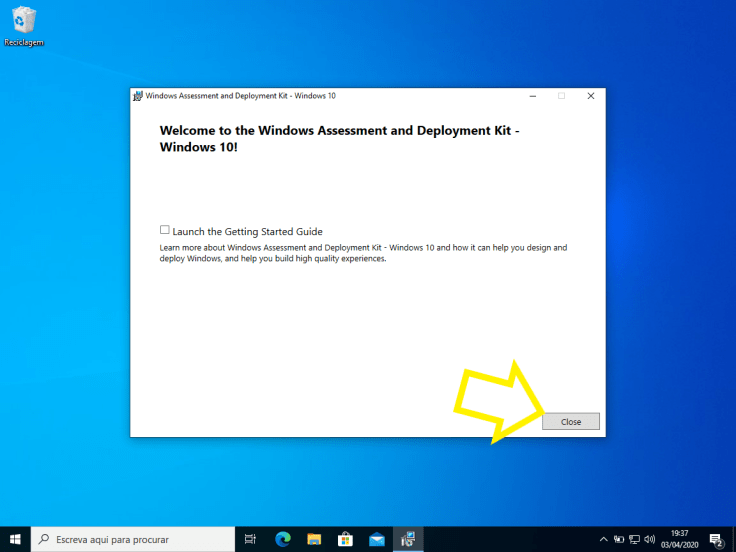Open the Mail app from the taskbar
This screenshot has width=736, height=552.
[376, 539]
